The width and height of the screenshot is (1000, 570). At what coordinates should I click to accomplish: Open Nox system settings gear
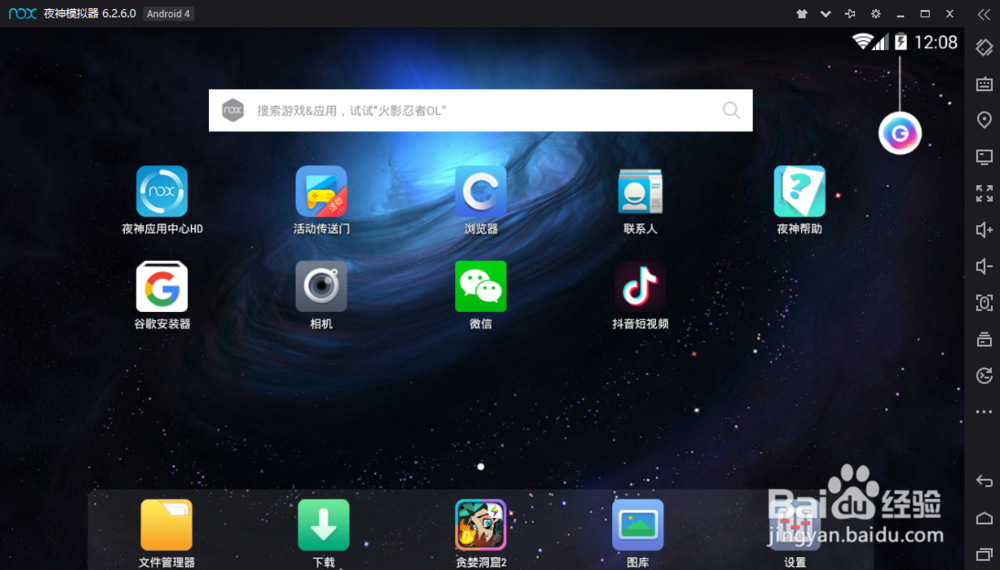click(876, 13)
